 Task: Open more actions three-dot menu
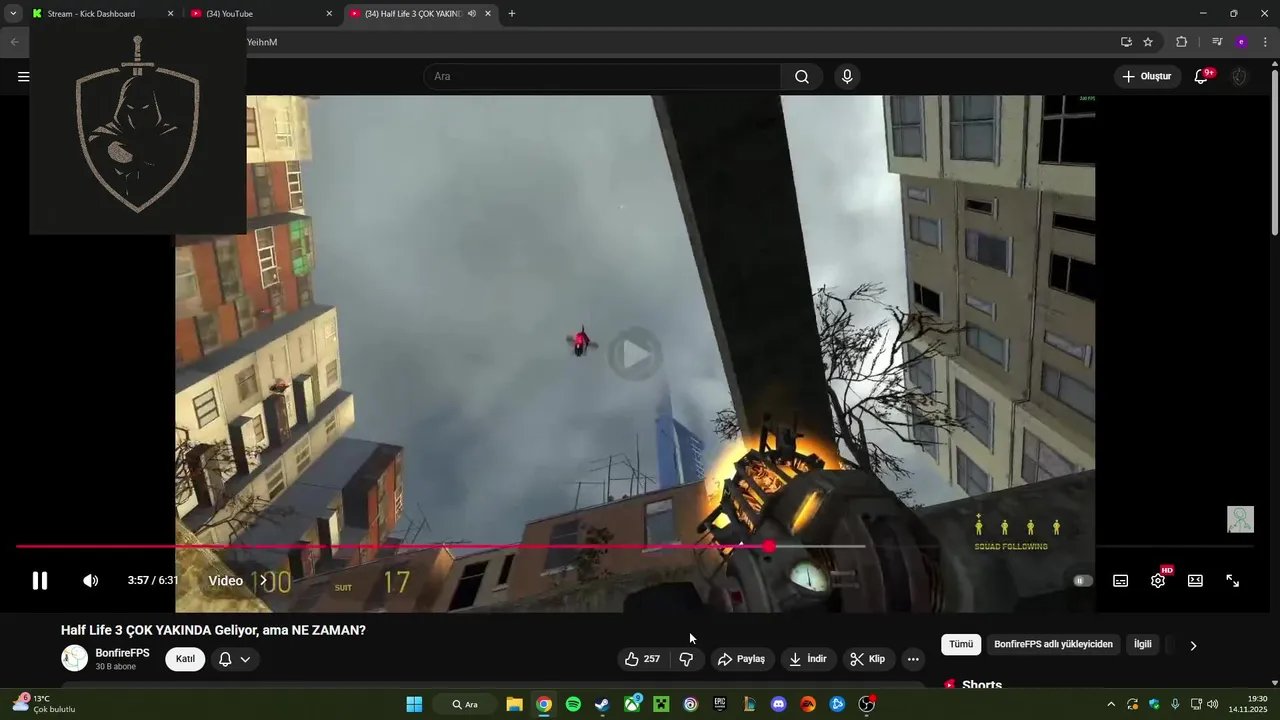(x=913, y=659)
